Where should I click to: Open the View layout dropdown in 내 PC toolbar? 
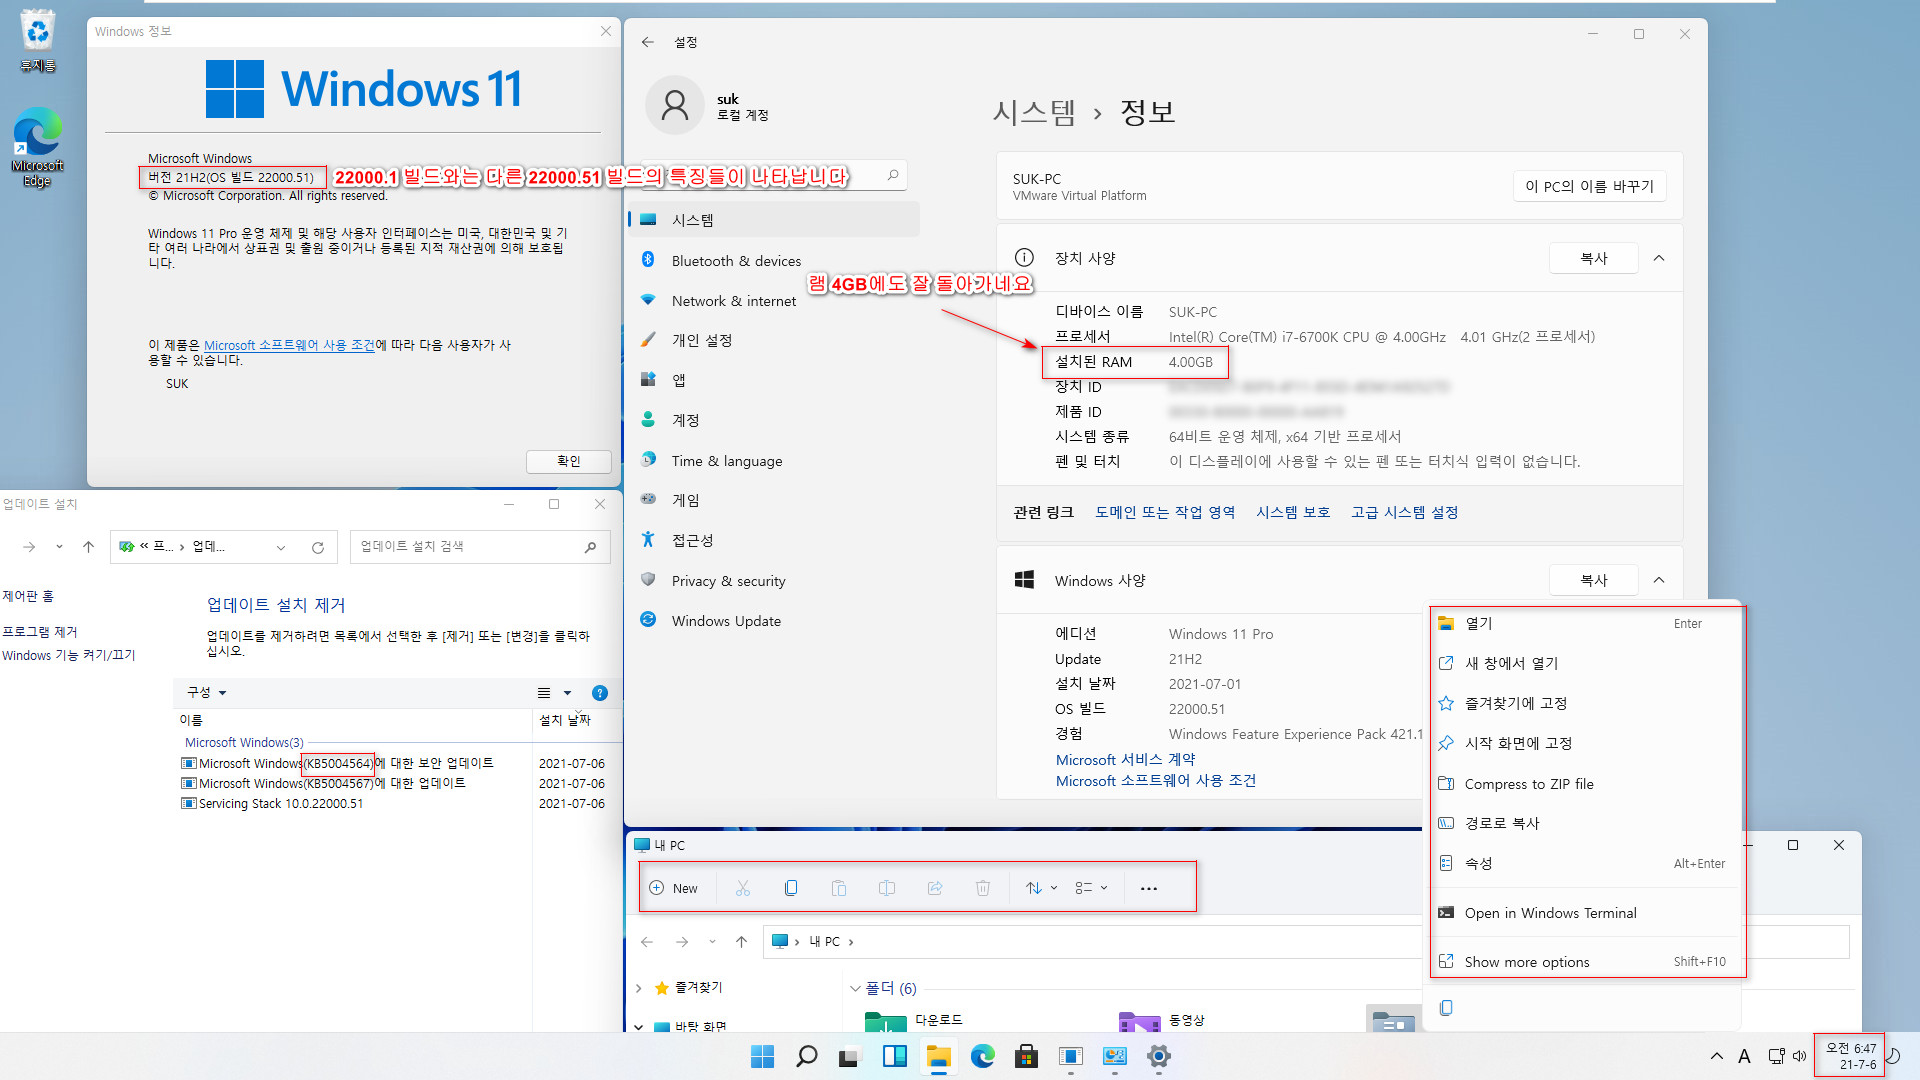click(x=1091, y=888)
